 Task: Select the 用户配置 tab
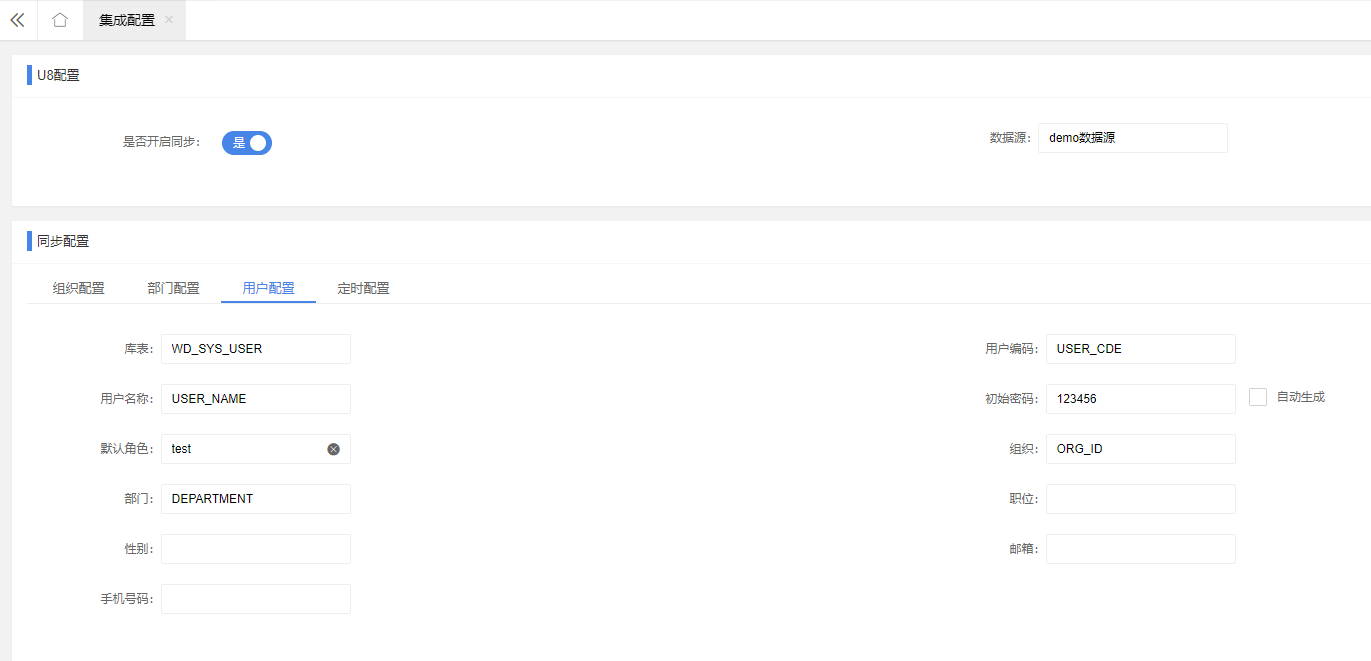268,288
